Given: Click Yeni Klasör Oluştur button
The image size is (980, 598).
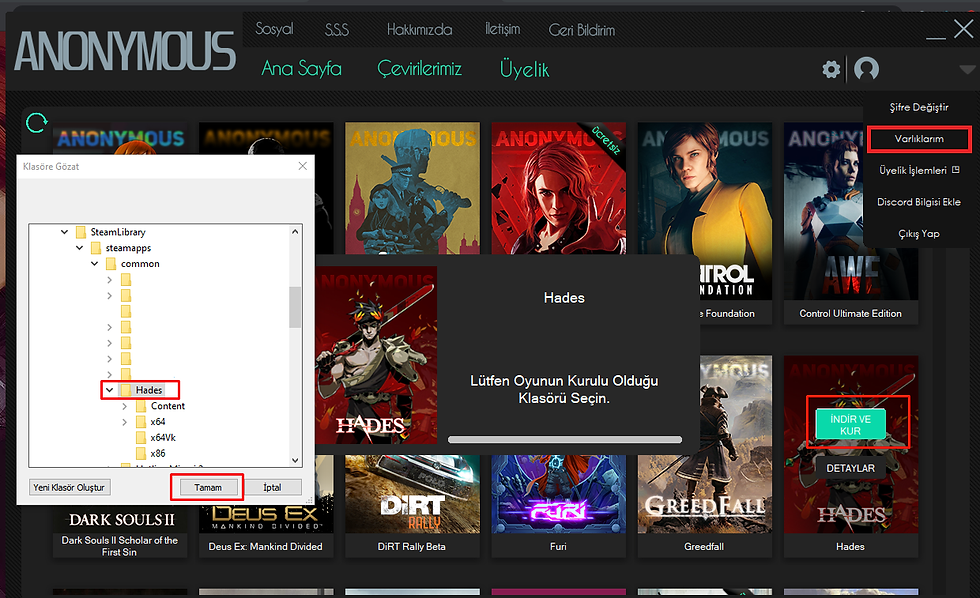Looking at the screenshot, I should pos(69,487).
